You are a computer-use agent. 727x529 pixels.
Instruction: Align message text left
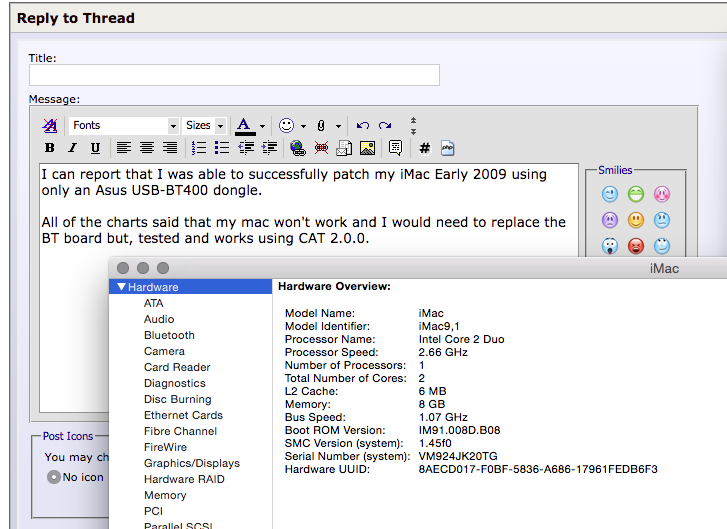click(x=123, y=148)
